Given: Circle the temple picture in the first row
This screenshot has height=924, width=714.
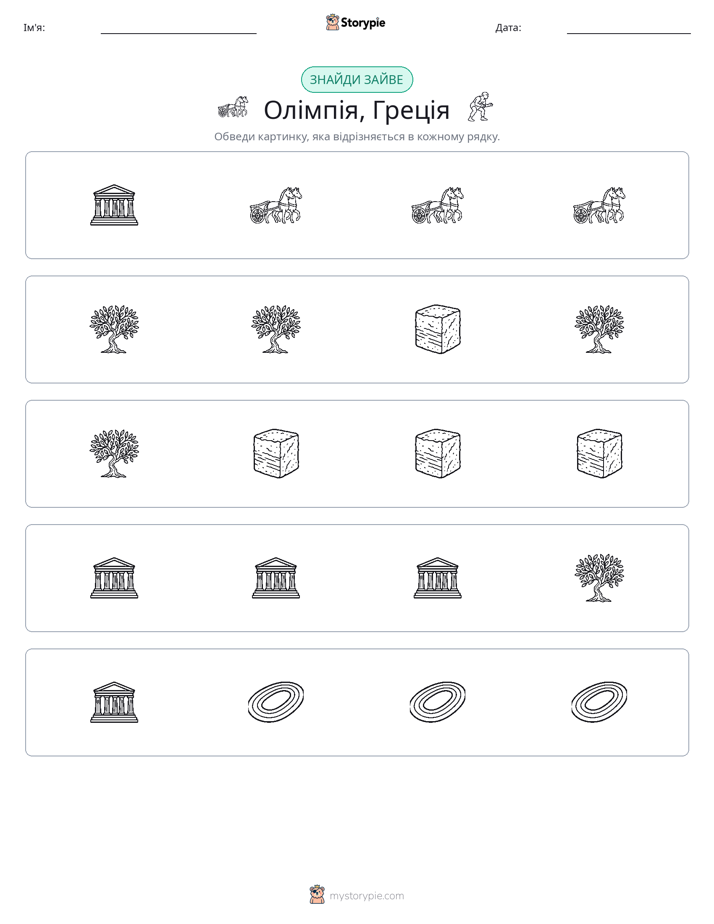Looking at the screenshot, I should click(114, 205).
